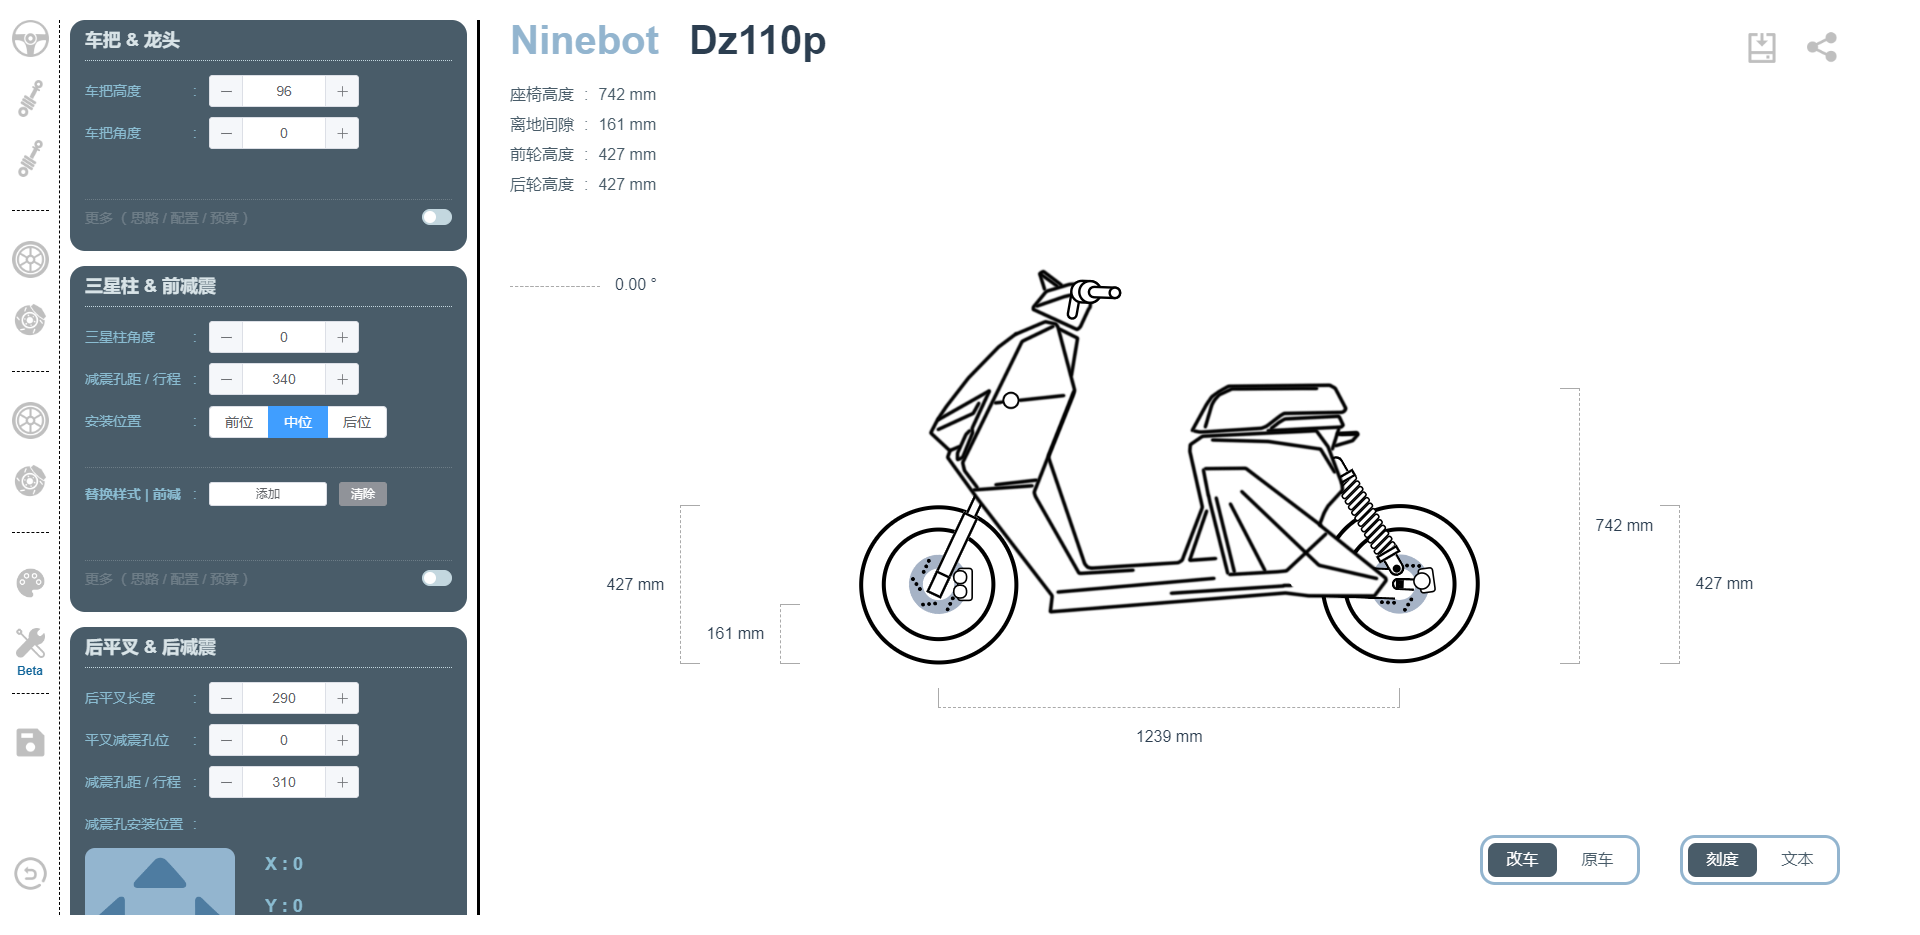Increase 平叉减震孔位 with the plus button
This screenshot has height=935, width=1920.
(342, 740)
